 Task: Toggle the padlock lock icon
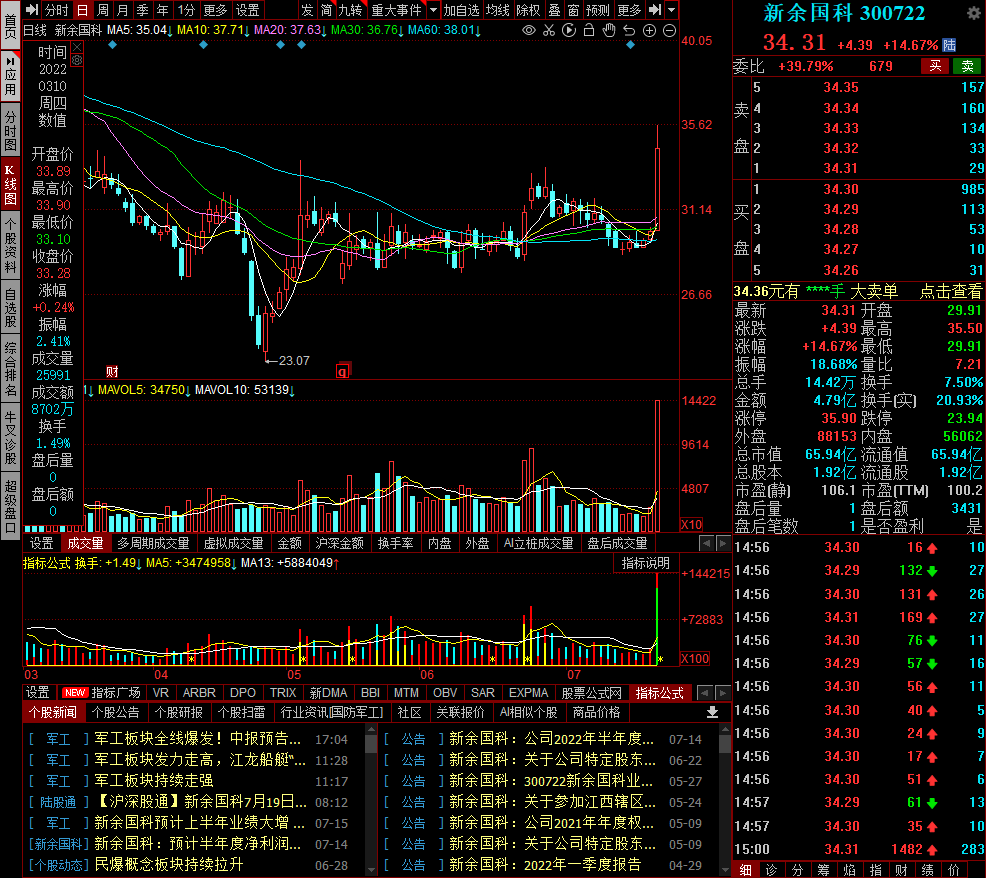coord(589,30)
